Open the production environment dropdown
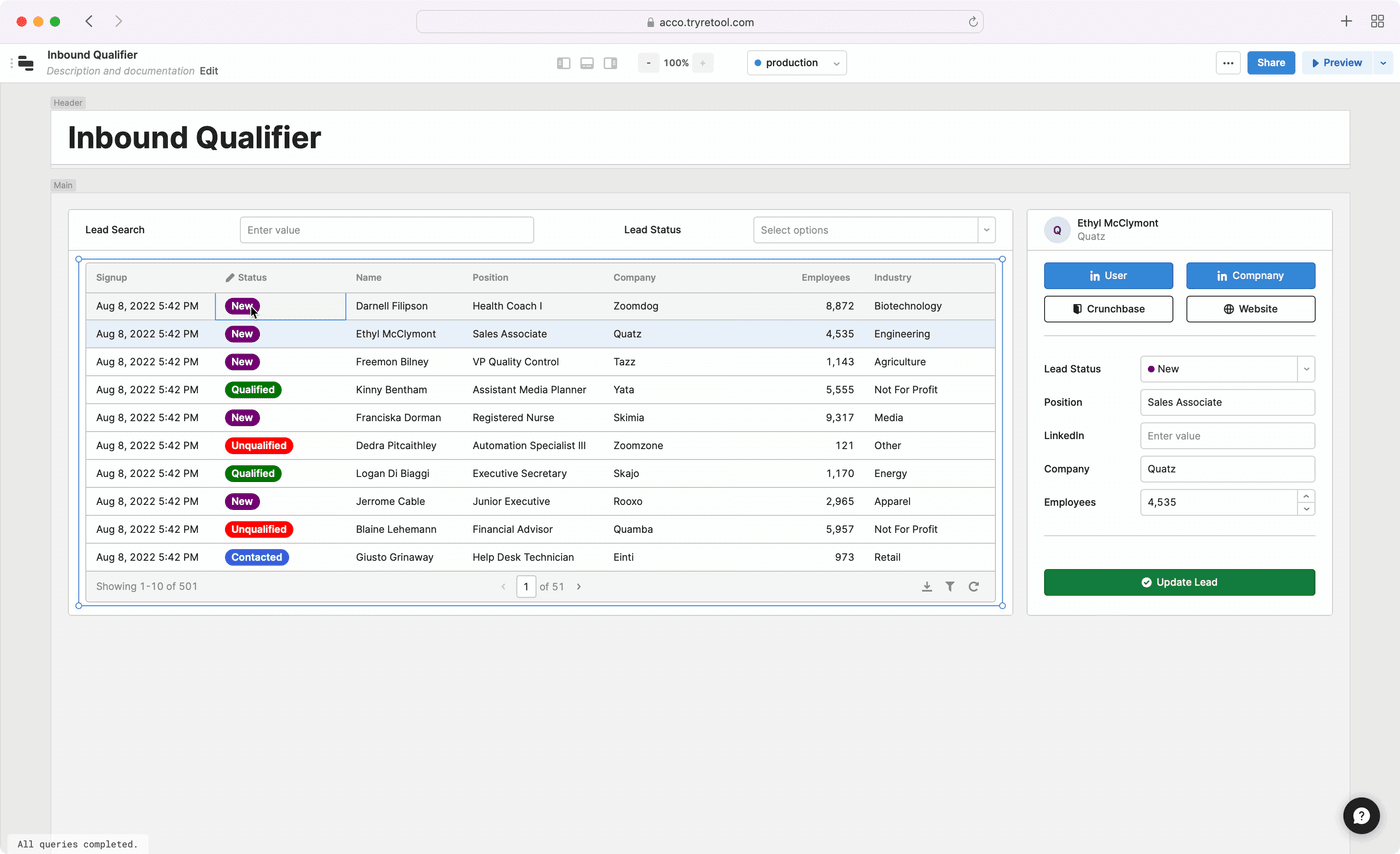 796,63
